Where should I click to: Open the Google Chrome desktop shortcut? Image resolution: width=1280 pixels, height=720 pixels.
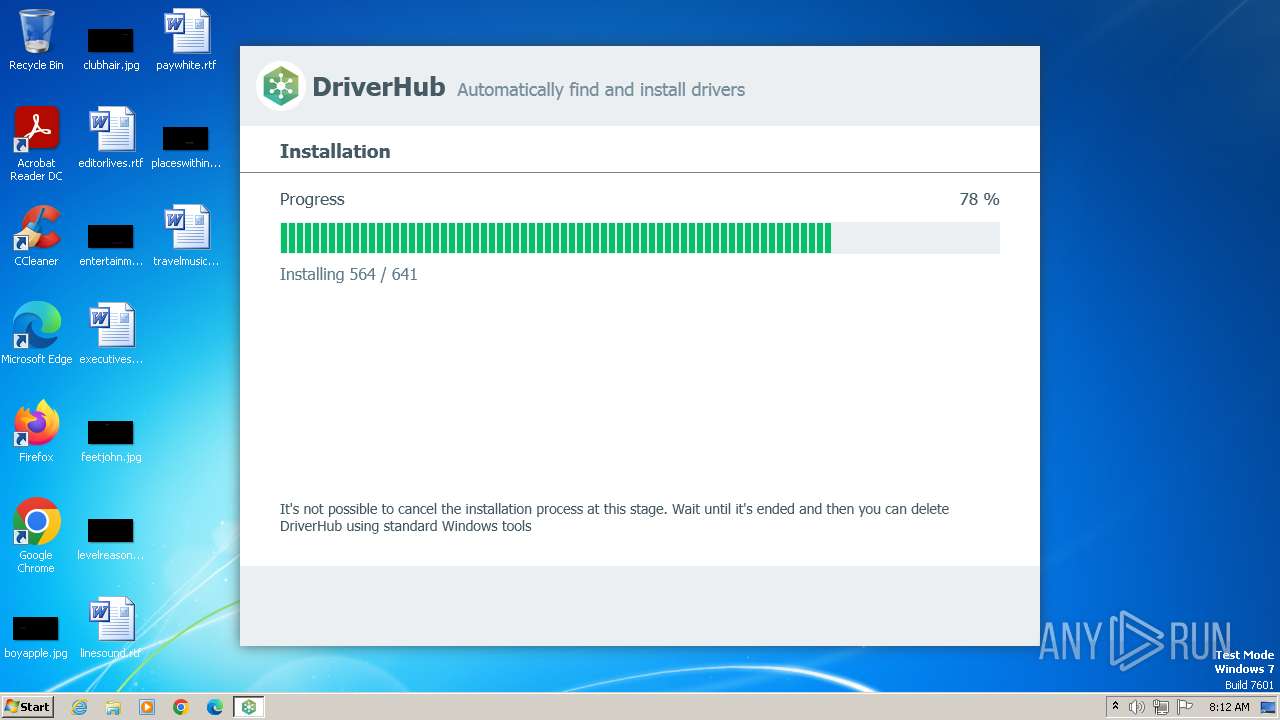point(36,536)
